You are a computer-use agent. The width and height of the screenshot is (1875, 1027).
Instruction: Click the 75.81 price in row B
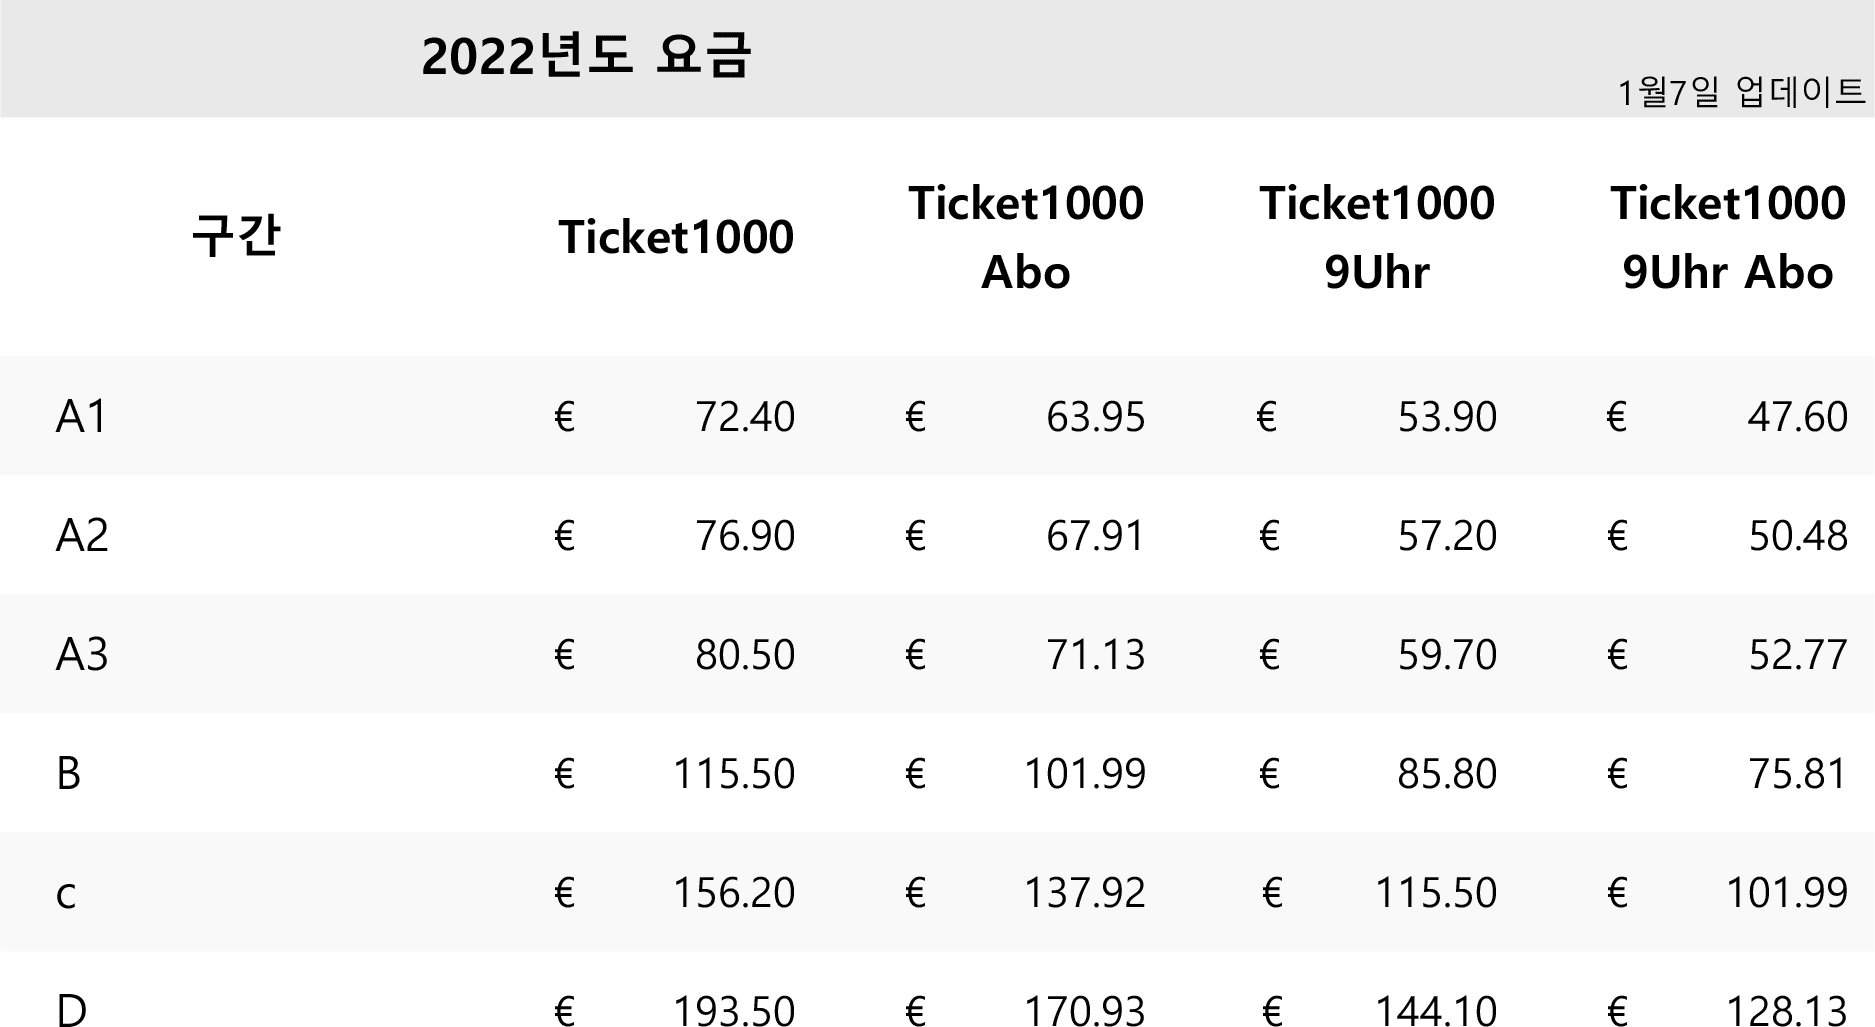(1797, 773)
